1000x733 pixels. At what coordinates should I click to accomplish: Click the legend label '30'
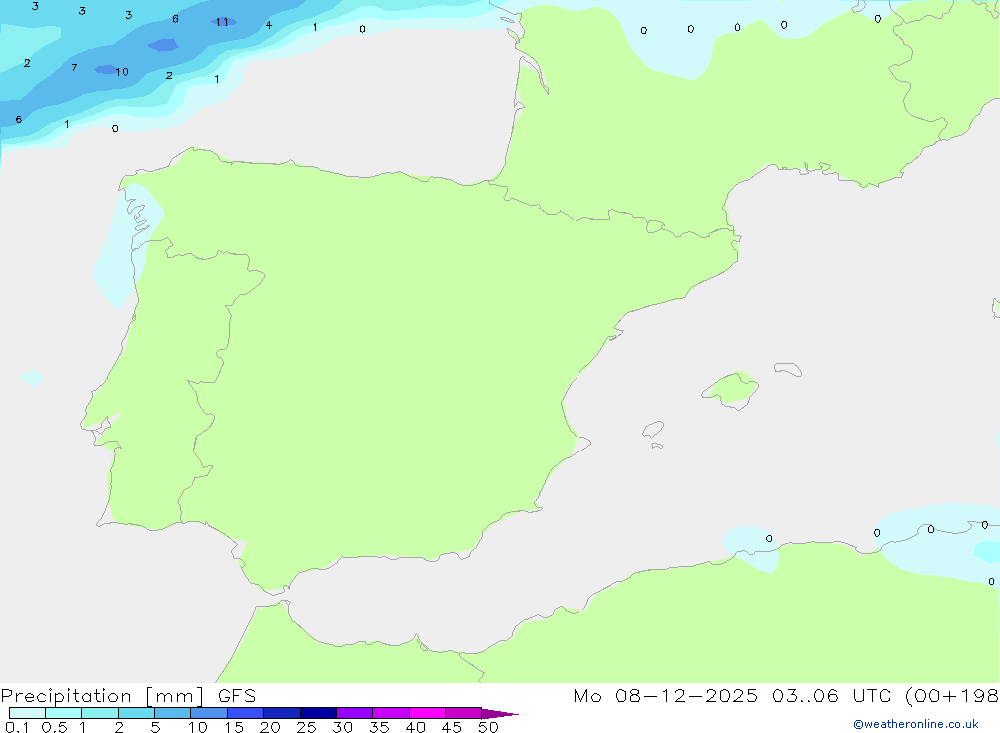point(342,727)
